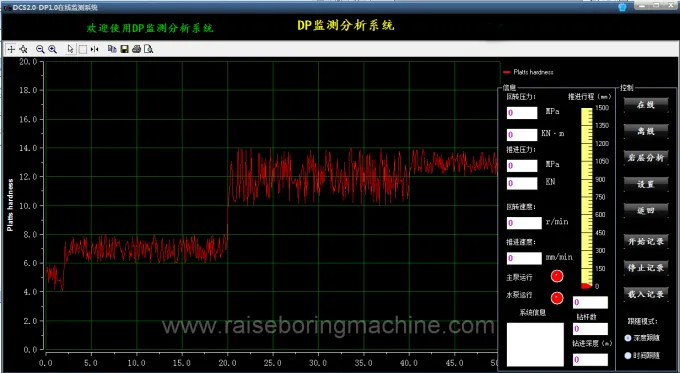
Task: Select the rectangle selection tool
Action: [83, 49]
